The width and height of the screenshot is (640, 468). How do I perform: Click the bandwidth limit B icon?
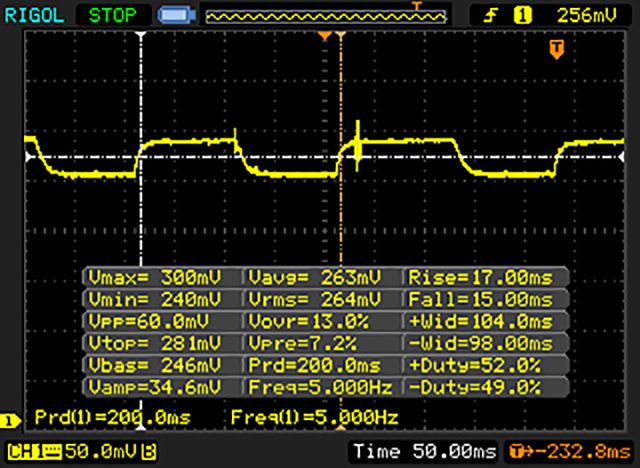149,452
